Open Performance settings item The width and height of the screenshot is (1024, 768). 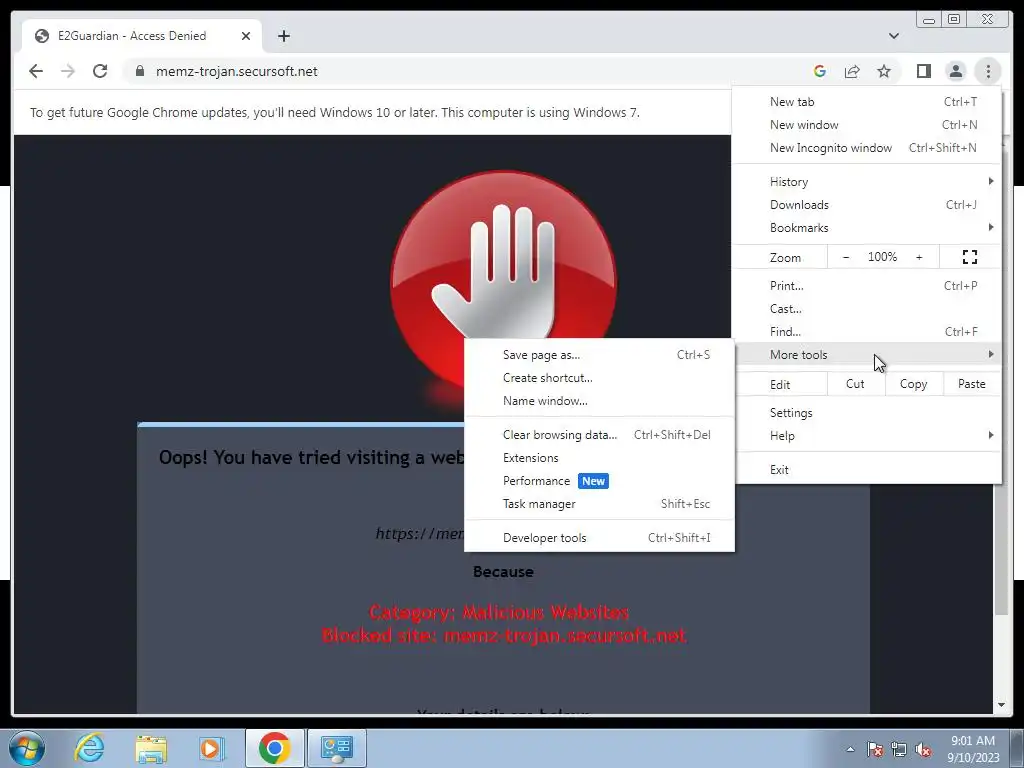(600, 481)
